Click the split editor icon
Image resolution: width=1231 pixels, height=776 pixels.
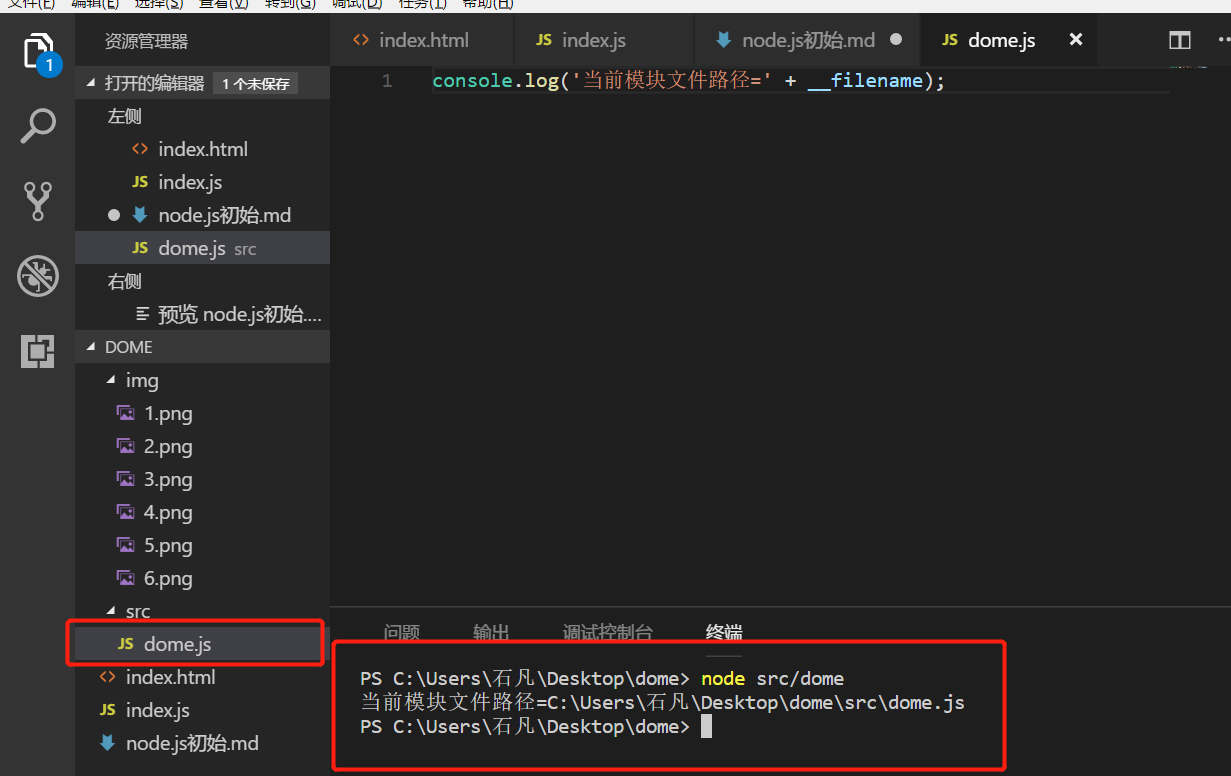(x=1180, y=40)
